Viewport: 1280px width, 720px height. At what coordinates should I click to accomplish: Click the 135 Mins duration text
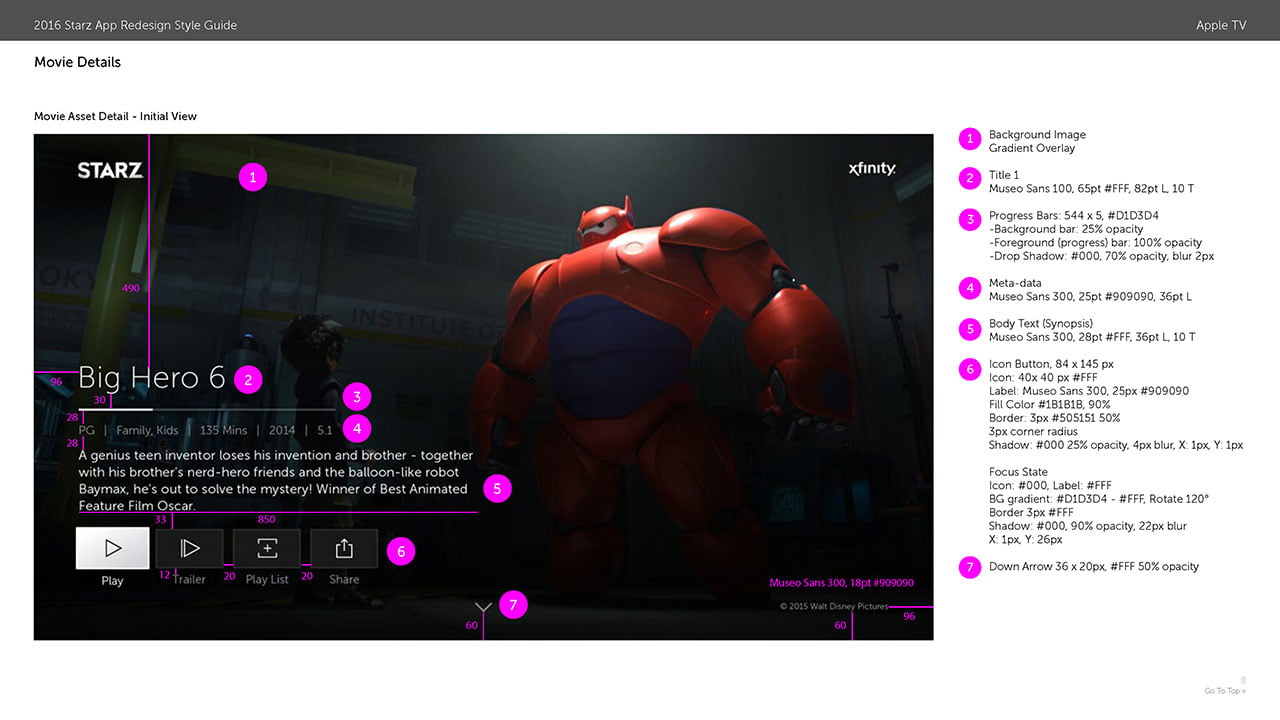(223, 431)
